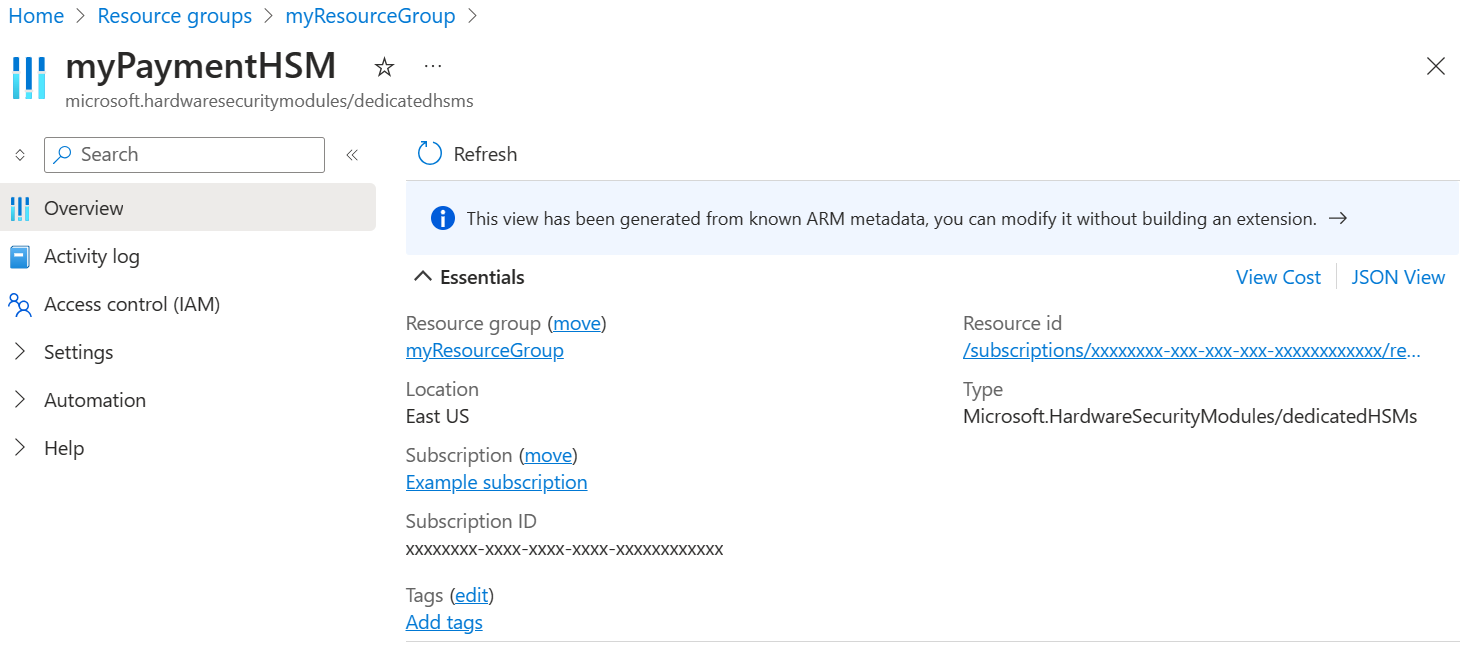Click the Access control people icon

(20, 305)
